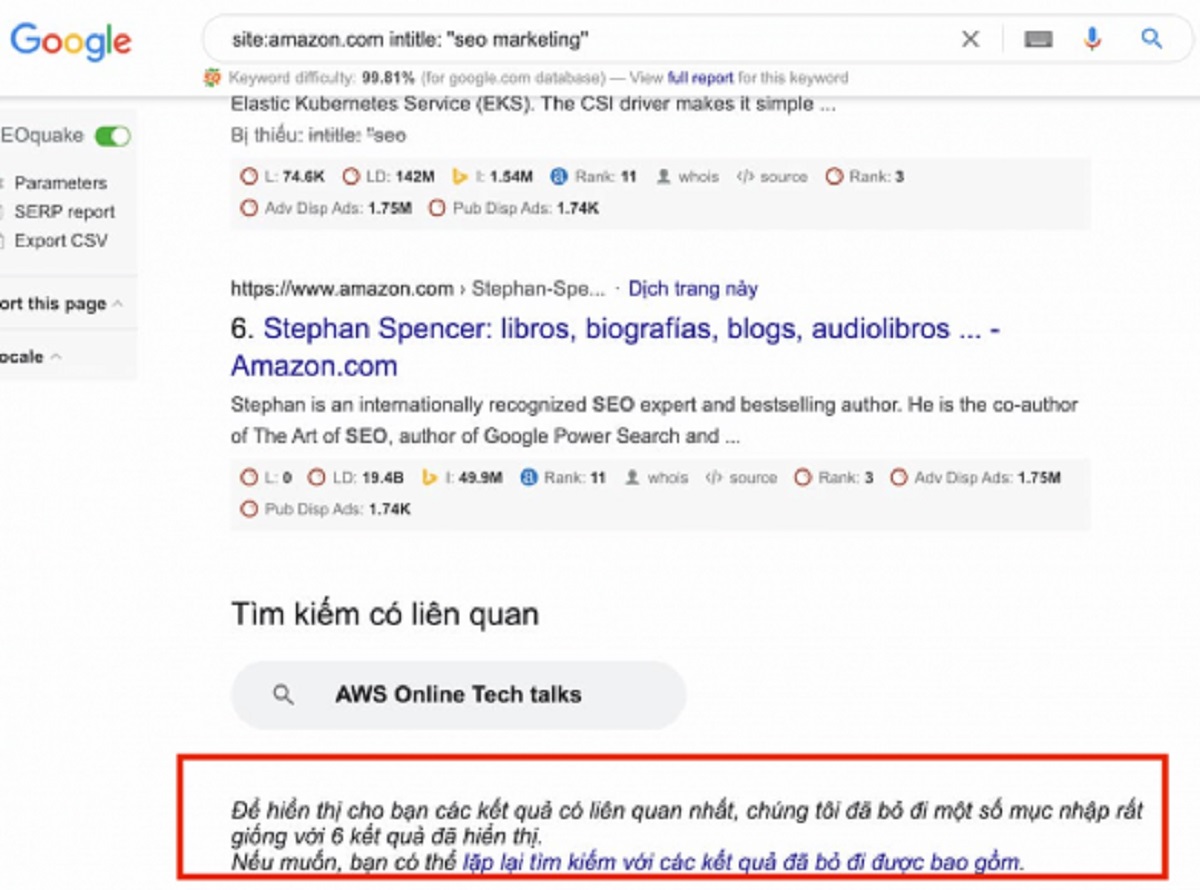This screenshot has height=890, width=1200.
Task: Click source in Stephan Spencer result metrics
Action: (x=740, y=477)
